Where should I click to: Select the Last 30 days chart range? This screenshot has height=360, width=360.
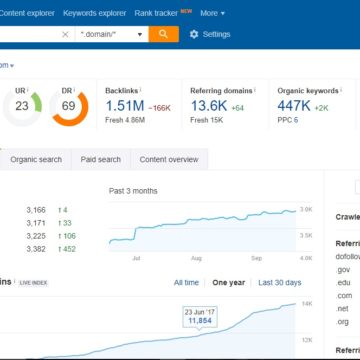280,283
